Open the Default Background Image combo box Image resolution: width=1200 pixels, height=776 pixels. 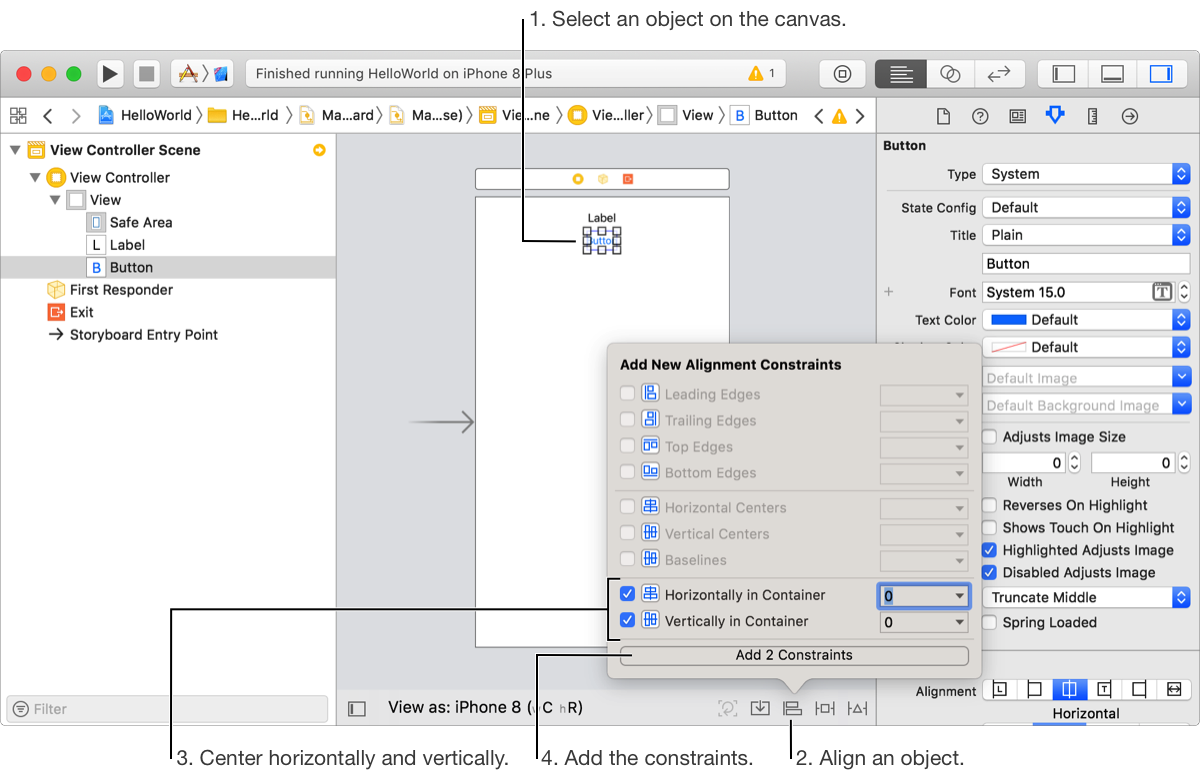(1086, 405)
